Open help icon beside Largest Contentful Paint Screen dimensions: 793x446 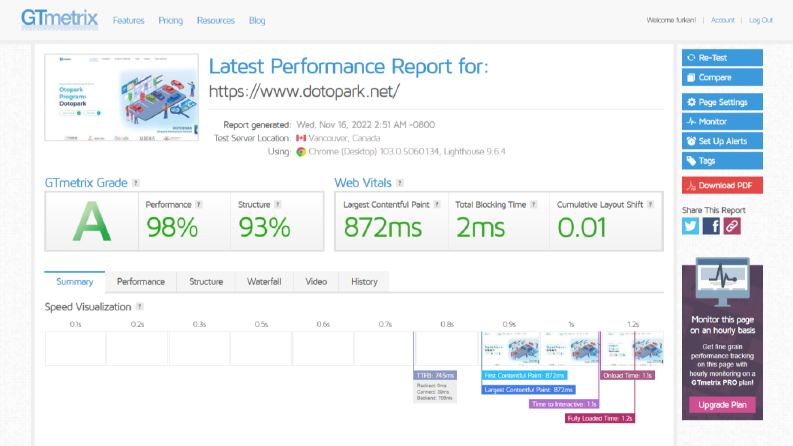click(437, 204)
